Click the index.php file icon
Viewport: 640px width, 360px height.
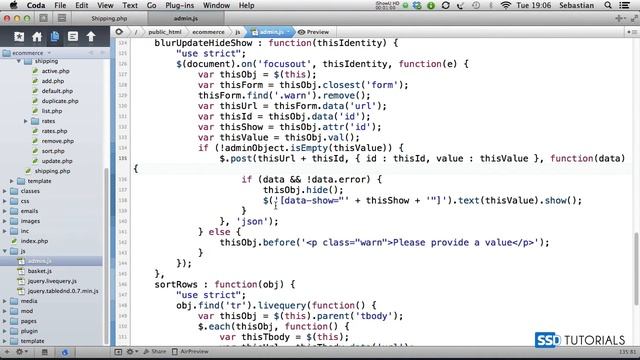[x=15, y=241]
